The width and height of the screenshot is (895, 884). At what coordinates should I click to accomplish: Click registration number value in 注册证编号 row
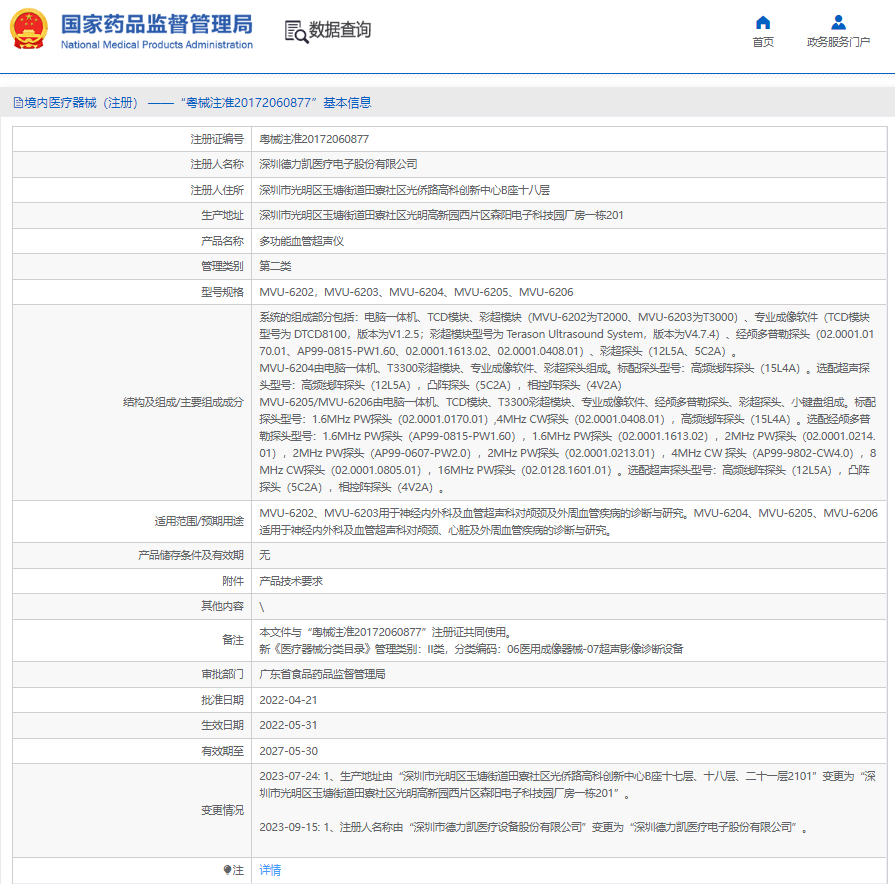pyautogui.click(x=314, y=139)
